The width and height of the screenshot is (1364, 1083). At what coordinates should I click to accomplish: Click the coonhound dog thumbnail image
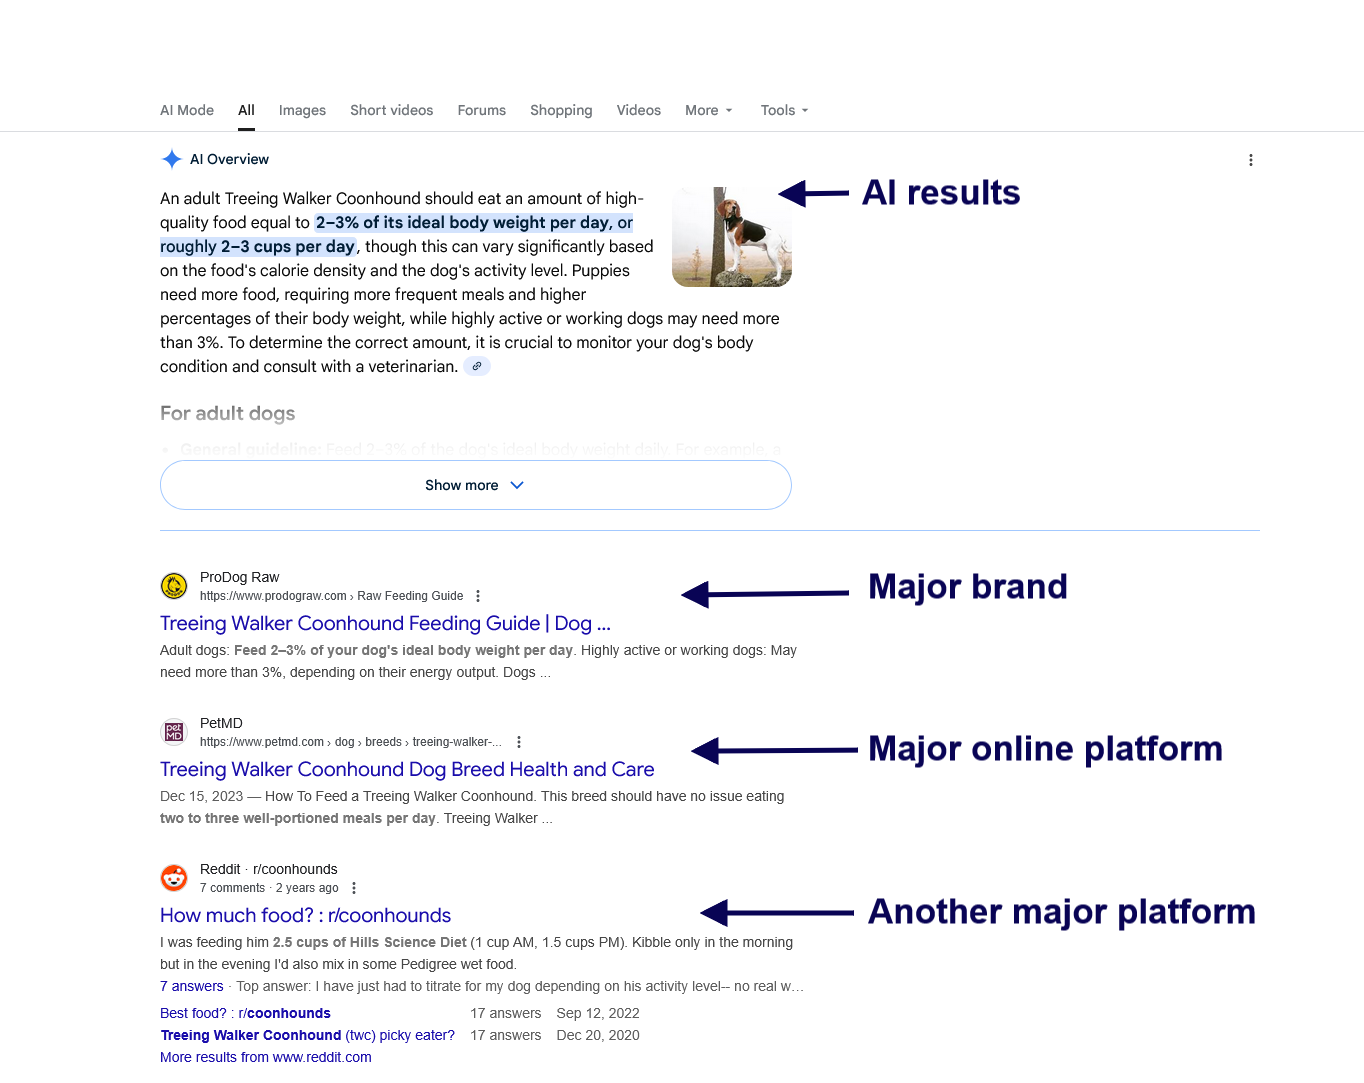click(731, 237)
